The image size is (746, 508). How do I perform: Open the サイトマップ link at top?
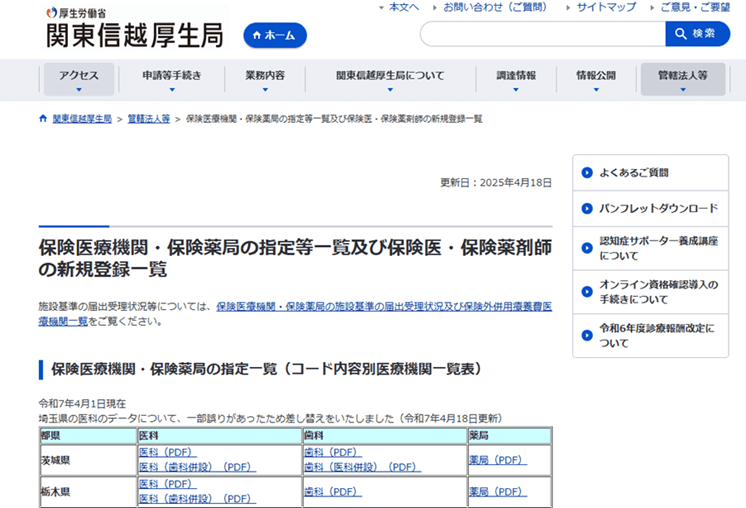coord(606,7)
